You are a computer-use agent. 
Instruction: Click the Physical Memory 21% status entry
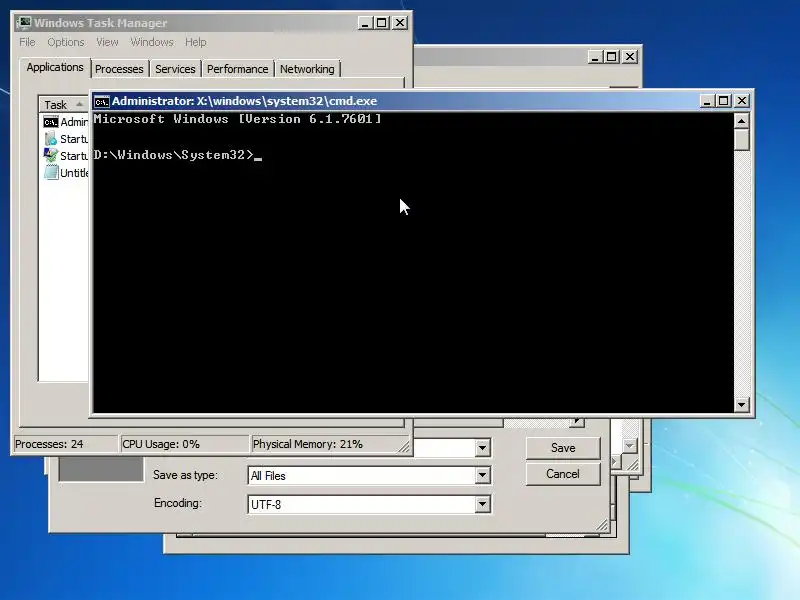pyautogui.click(x=329, y=444)
